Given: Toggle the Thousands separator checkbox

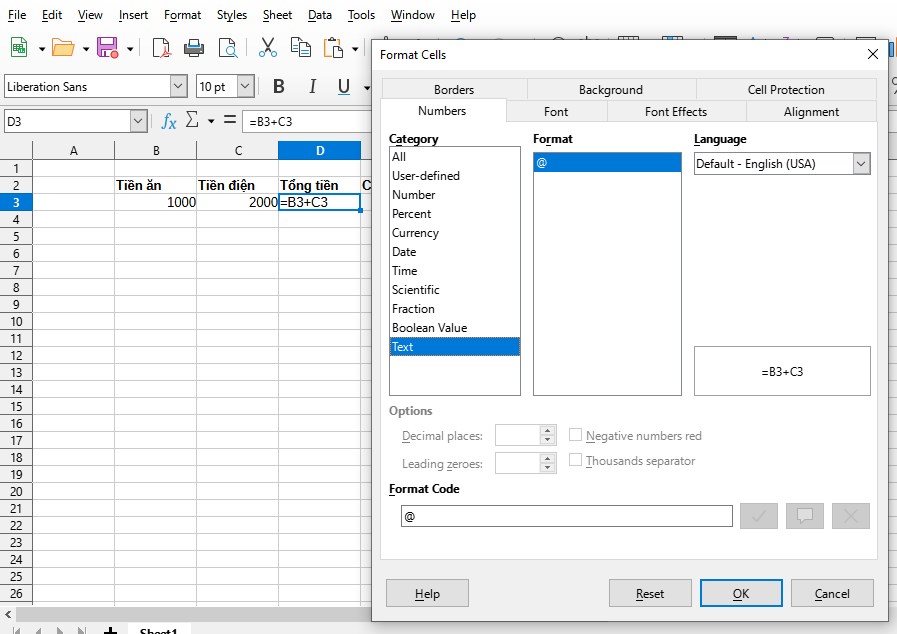Looking at the screenshot, I should tap(576, 461).
